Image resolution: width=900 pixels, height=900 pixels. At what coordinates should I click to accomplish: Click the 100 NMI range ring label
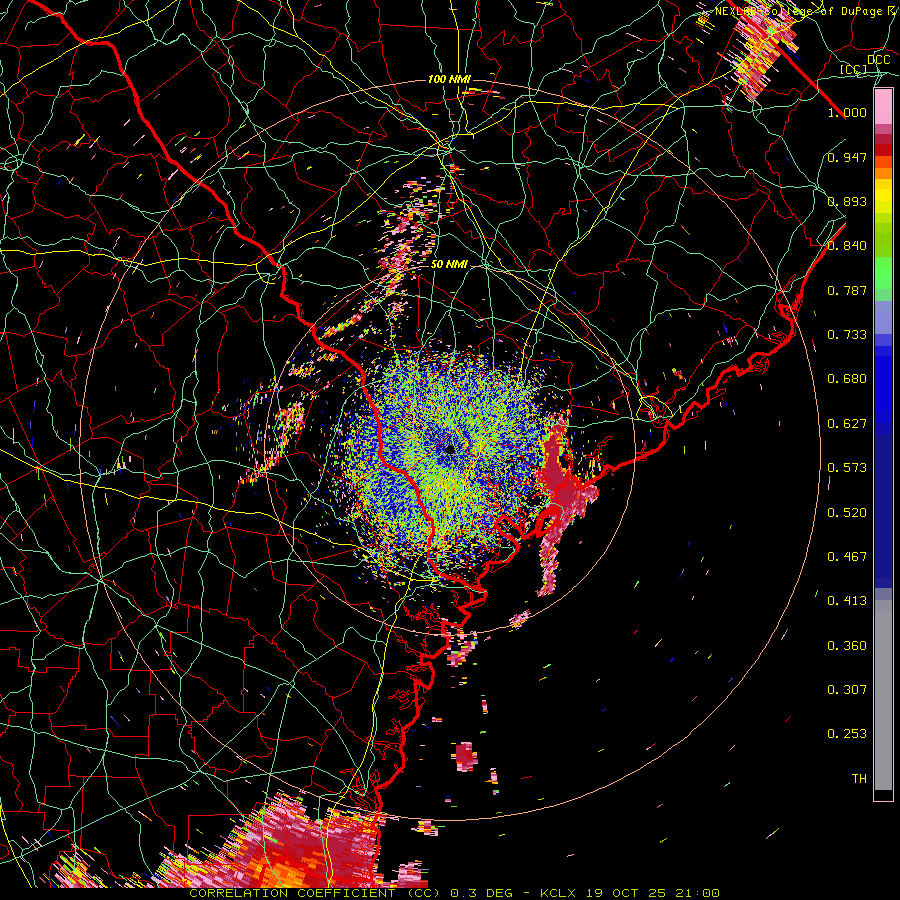click(449, 79)
